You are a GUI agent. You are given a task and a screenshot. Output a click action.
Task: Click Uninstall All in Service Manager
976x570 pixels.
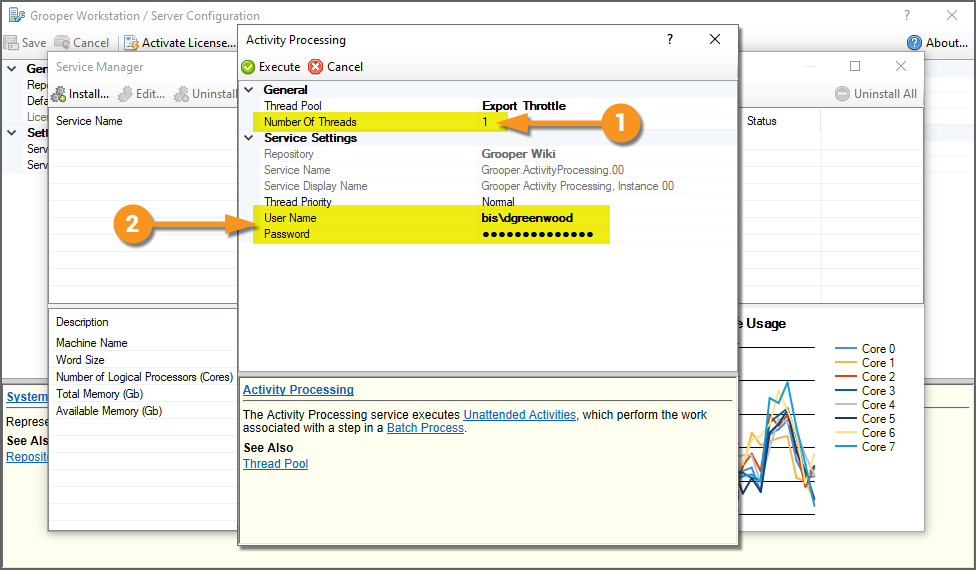[876, 94]
